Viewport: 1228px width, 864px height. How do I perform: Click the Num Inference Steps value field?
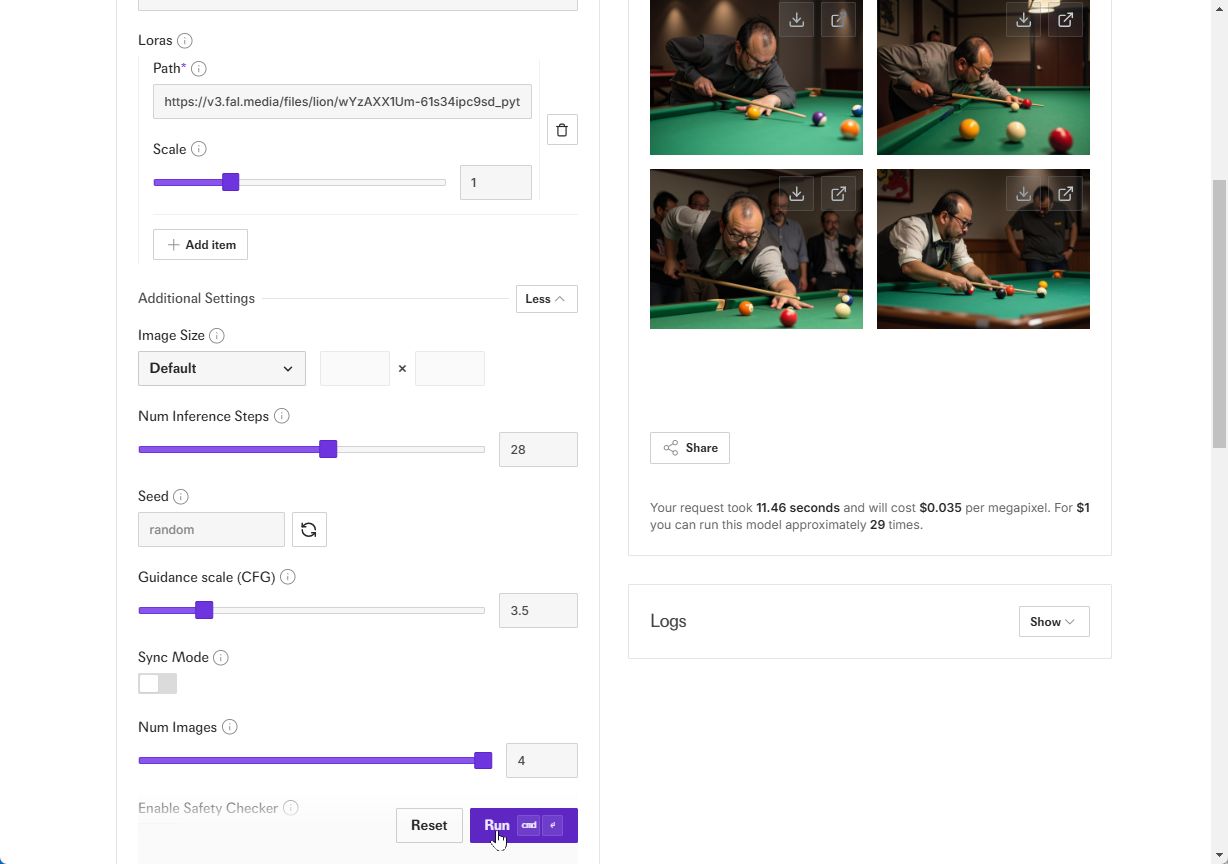pos(538,449)
